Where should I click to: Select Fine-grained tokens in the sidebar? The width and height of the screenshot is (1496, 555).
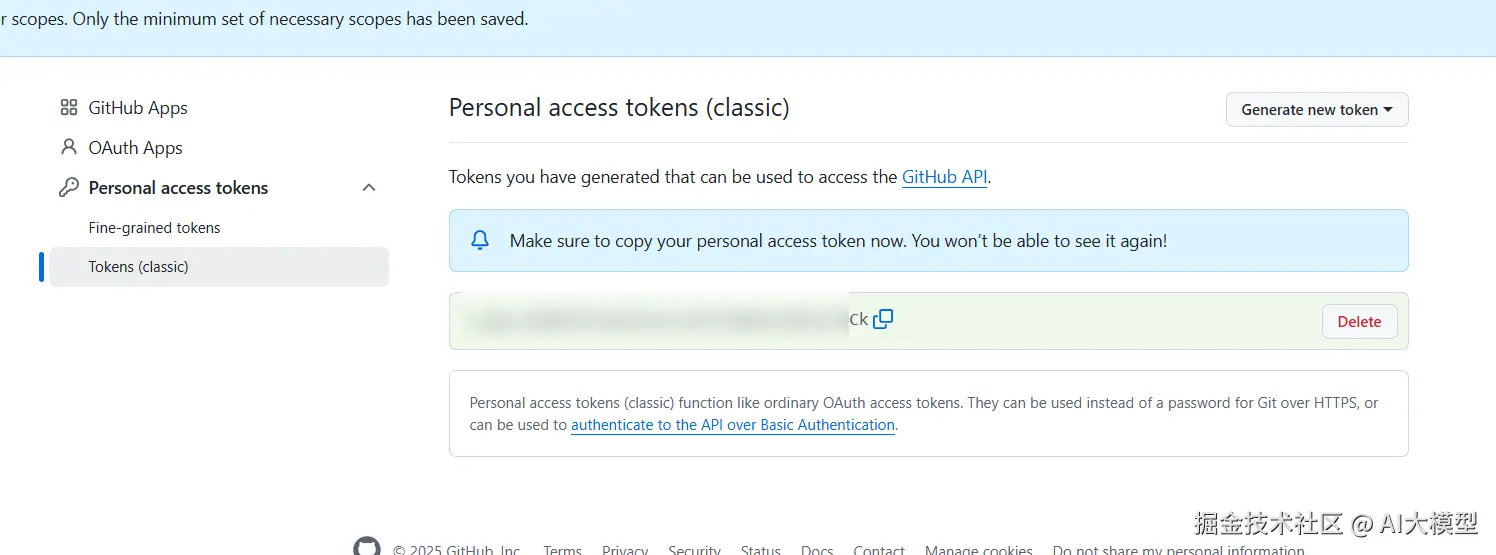(x=154, y=228)
